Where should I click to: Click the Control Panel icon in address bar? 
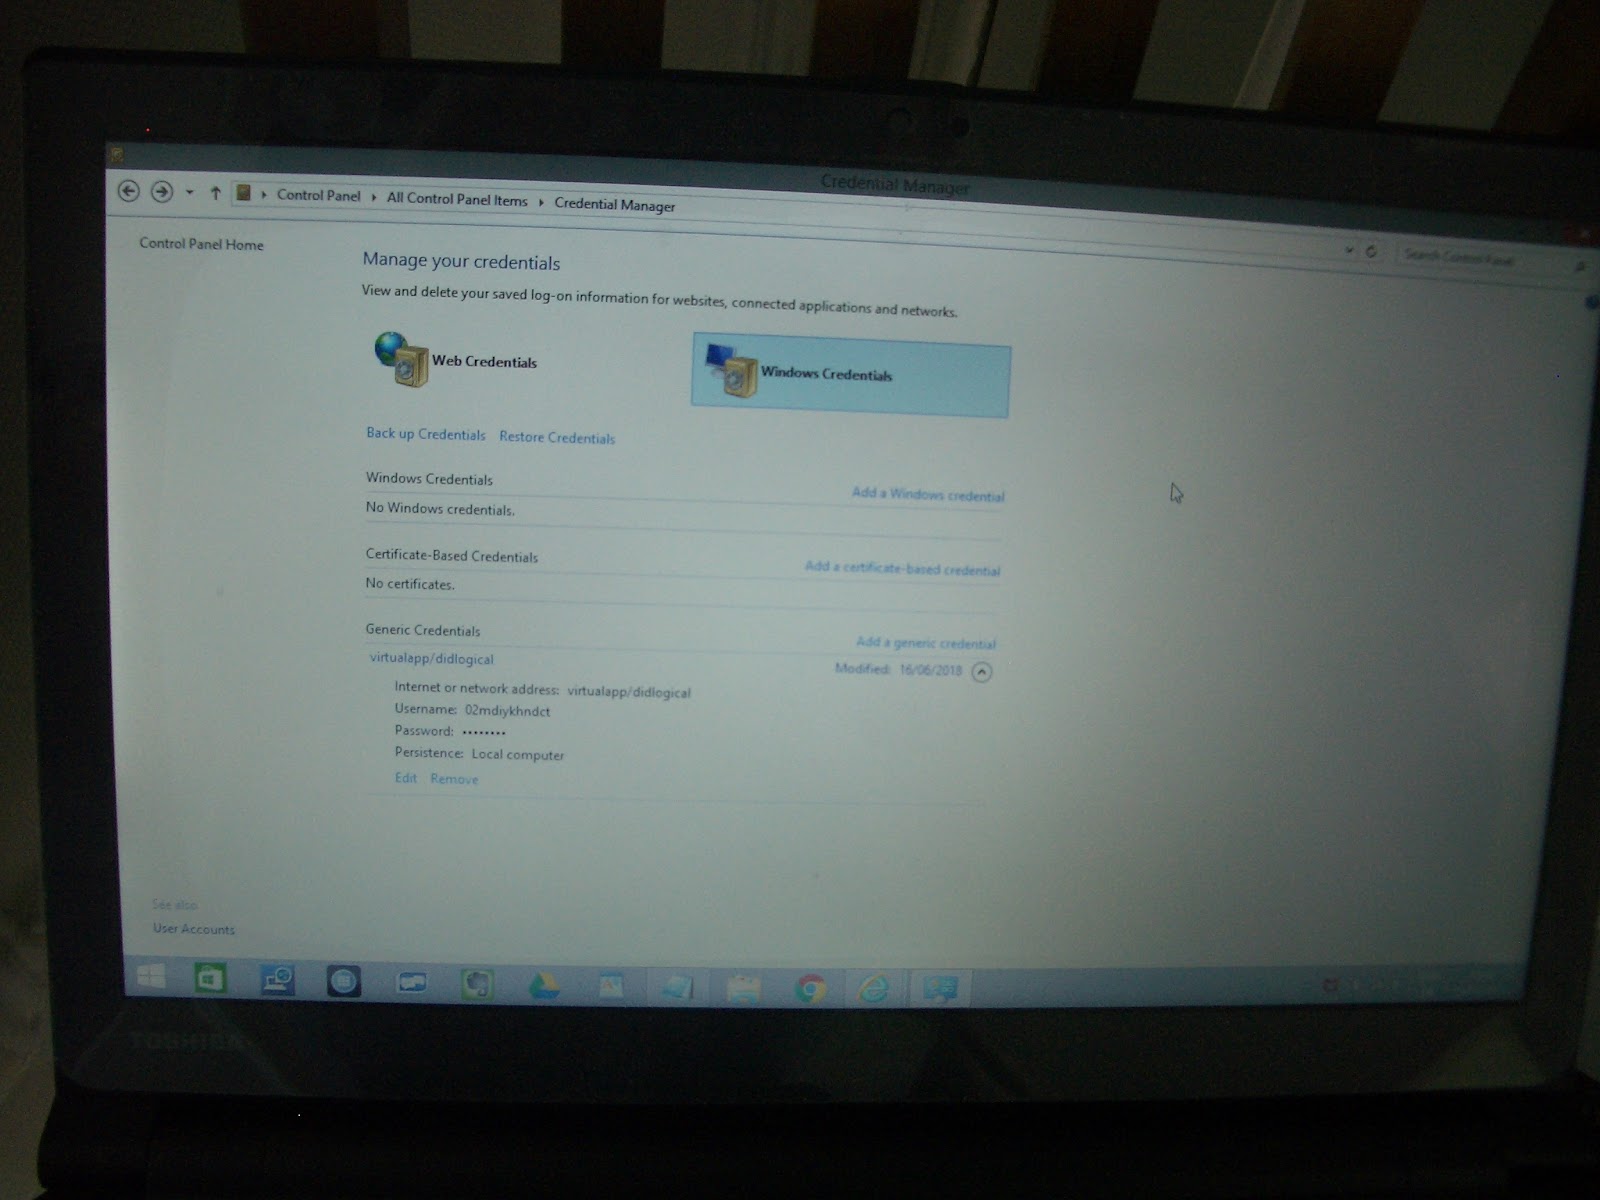(243, 193)
